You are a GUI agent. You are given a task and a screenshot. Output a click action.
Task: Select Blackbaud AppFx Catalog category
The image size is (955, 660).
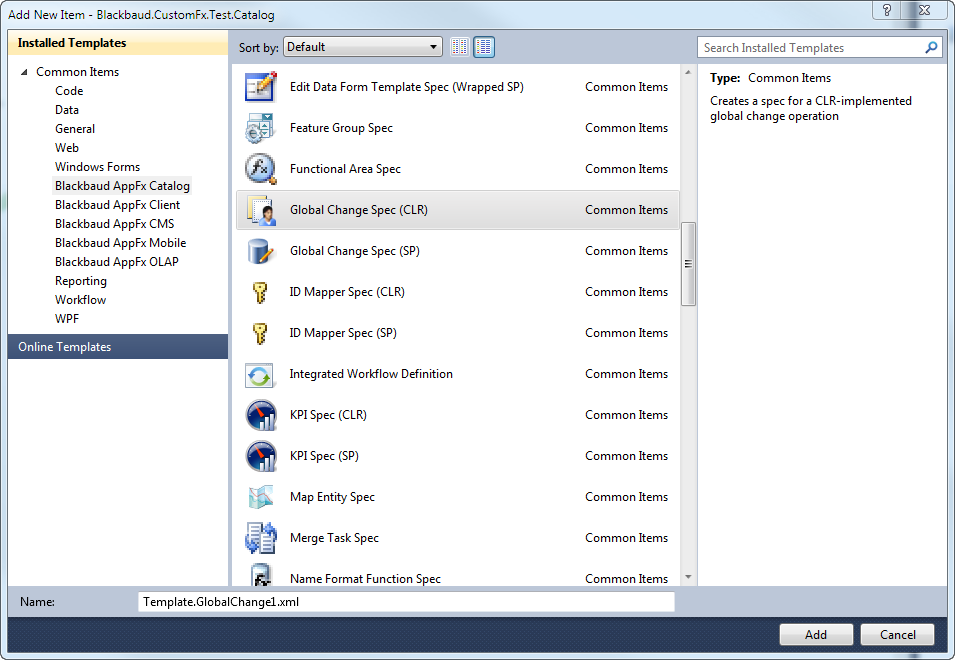[x=122, y=186]
